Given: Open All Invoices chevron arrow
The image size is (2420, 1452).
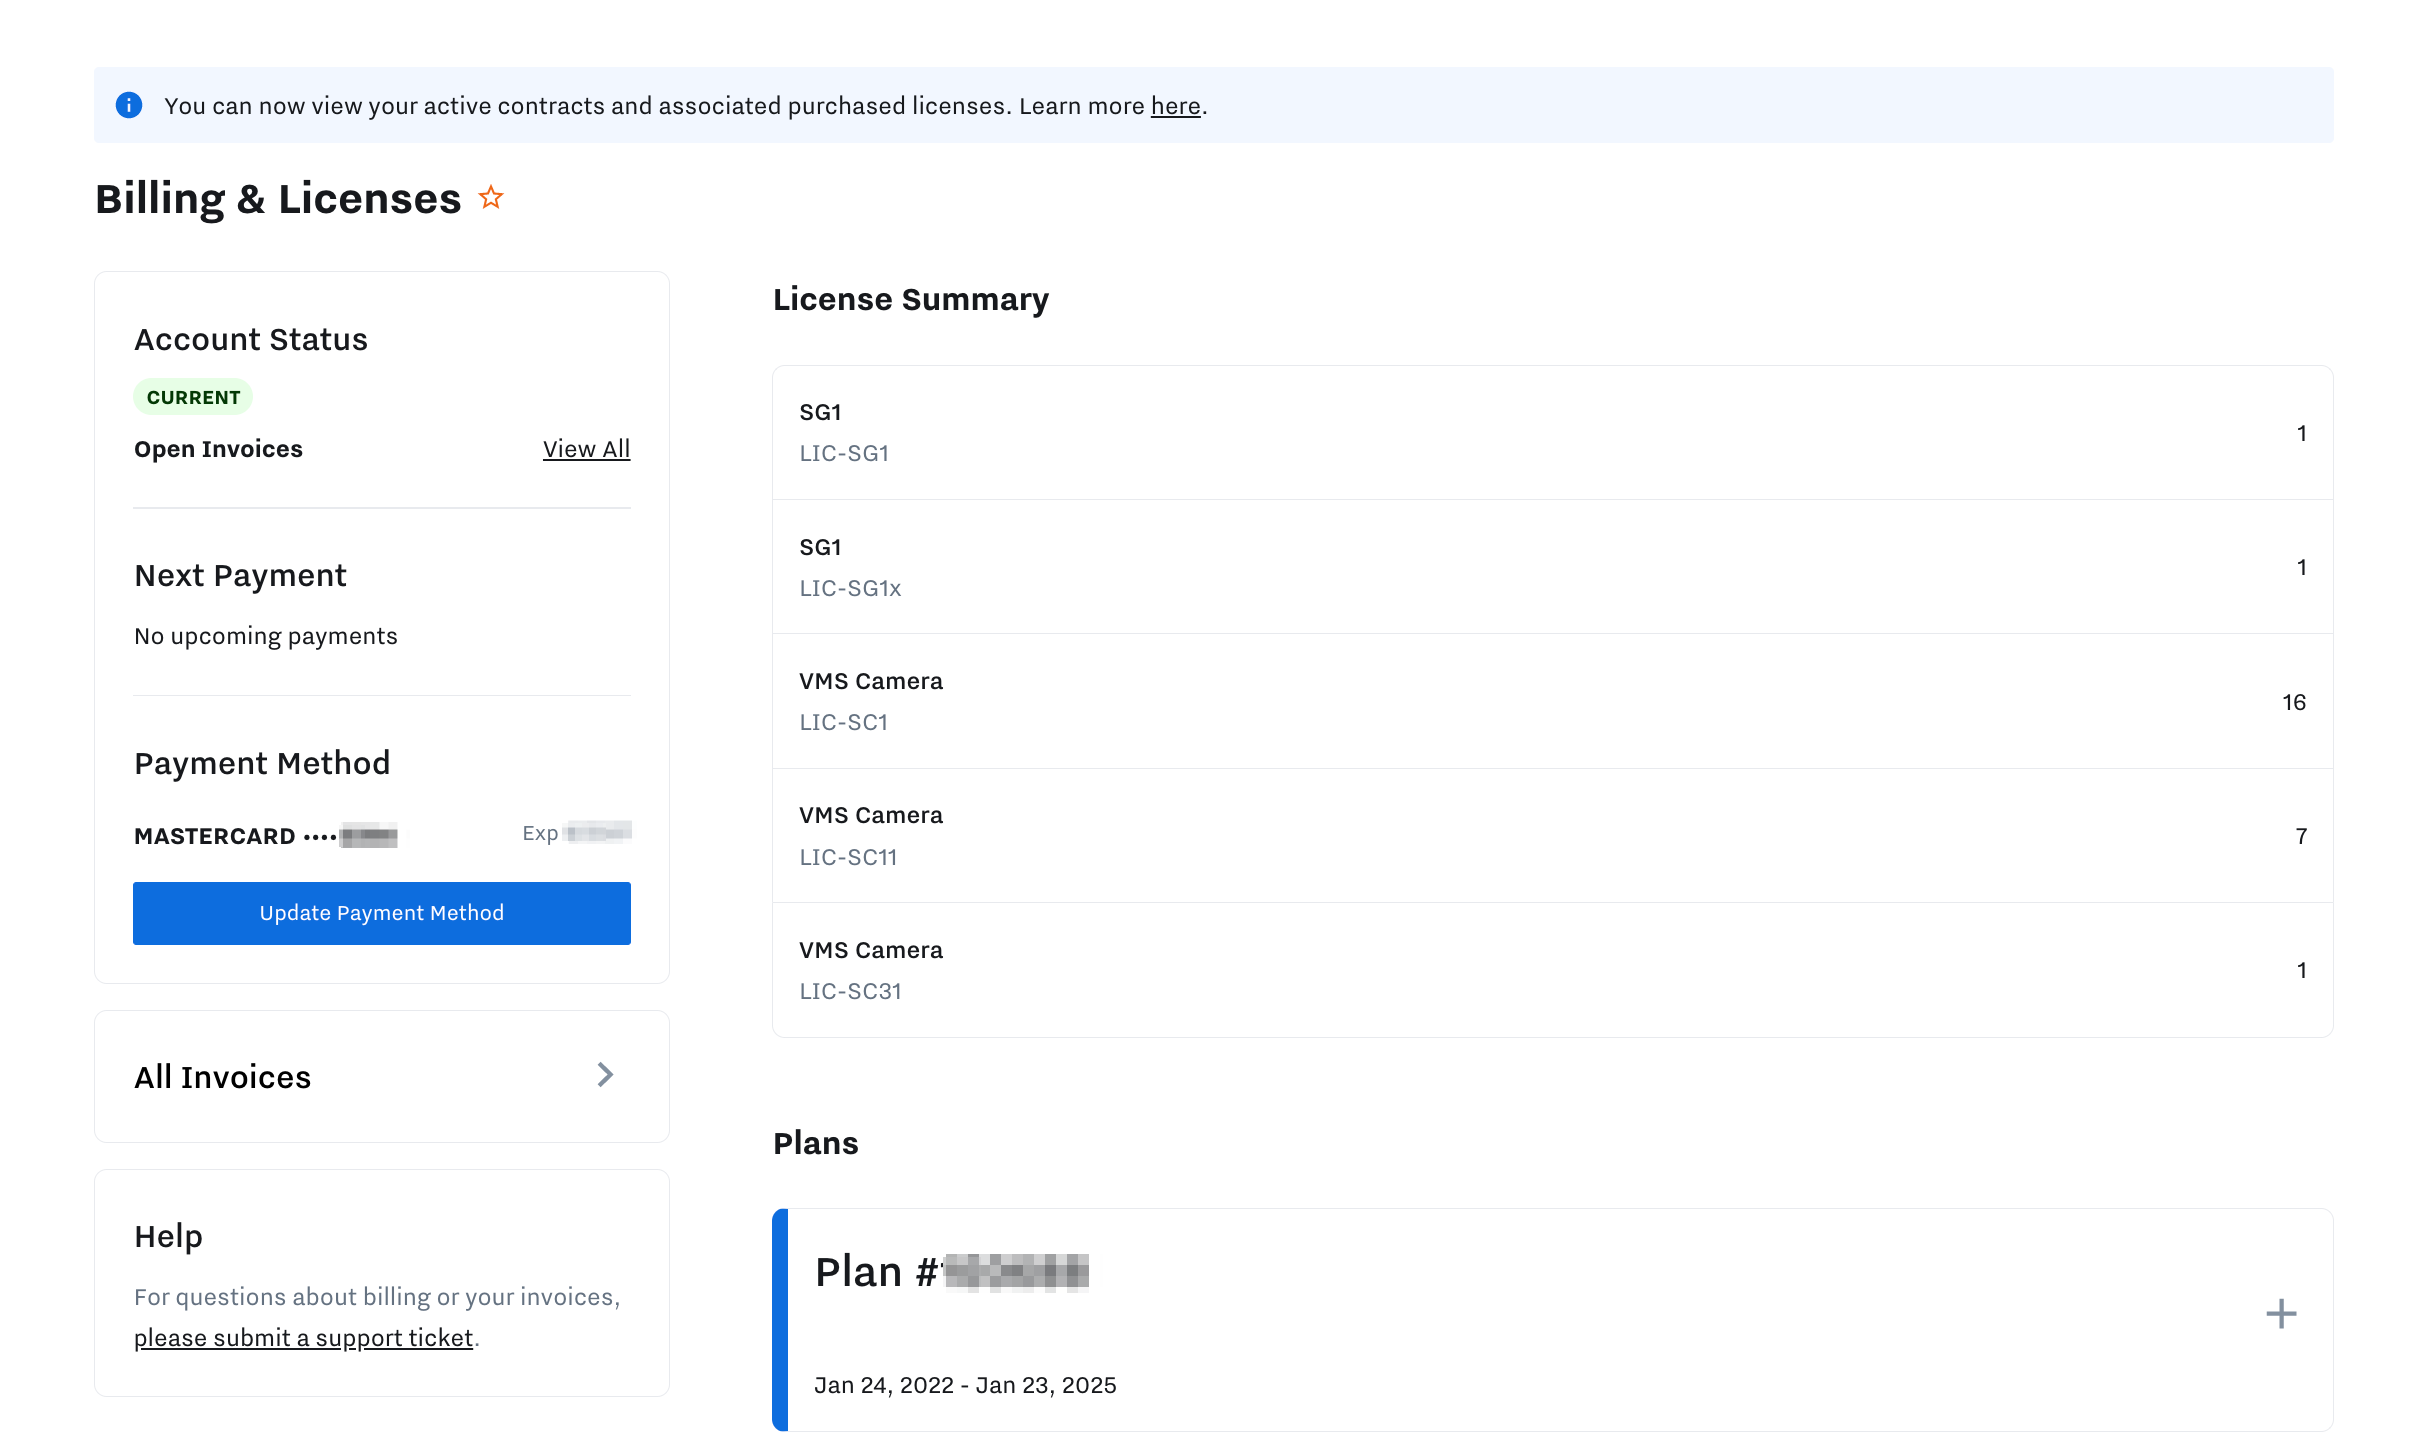Looking at the screenshot, I should click(605, 1075).
